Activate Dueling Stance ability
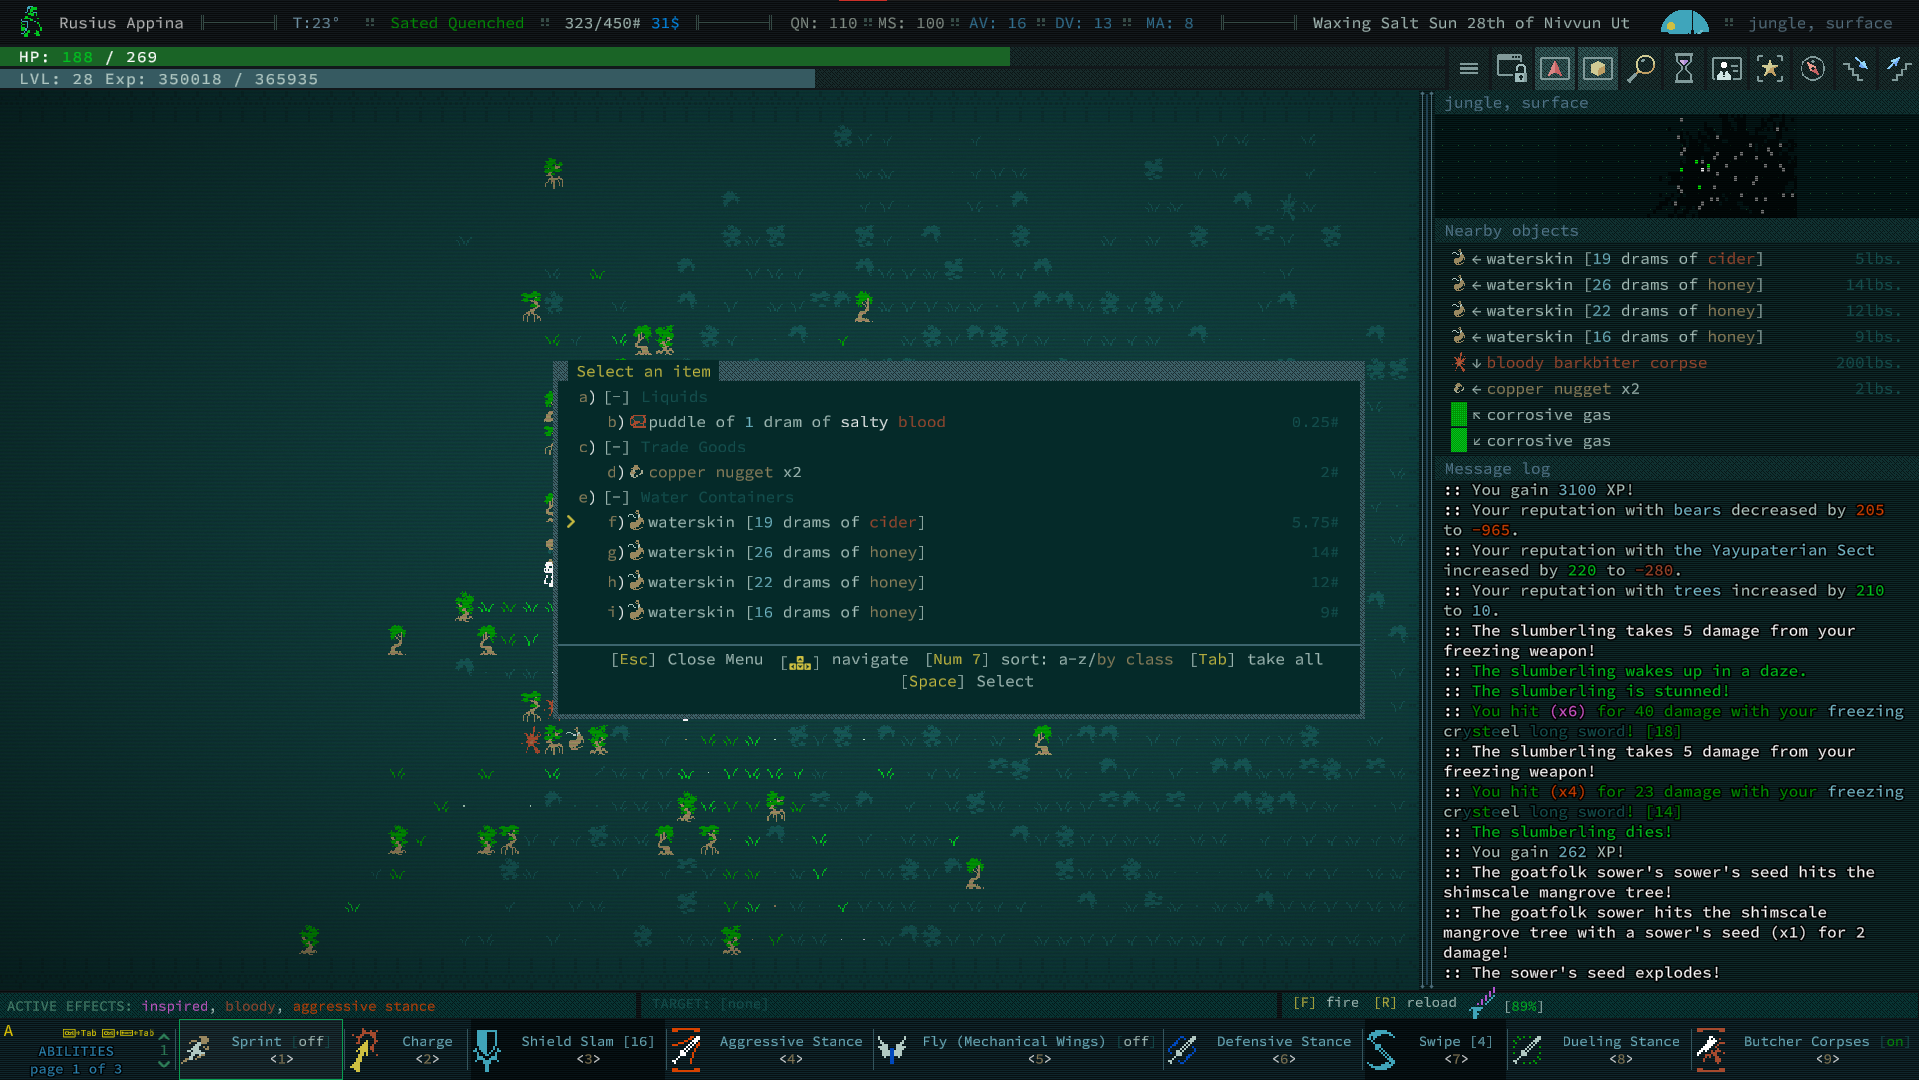This screenshot has width=1919, height=1080. pyautogui.click(x=1598, y=1049)
